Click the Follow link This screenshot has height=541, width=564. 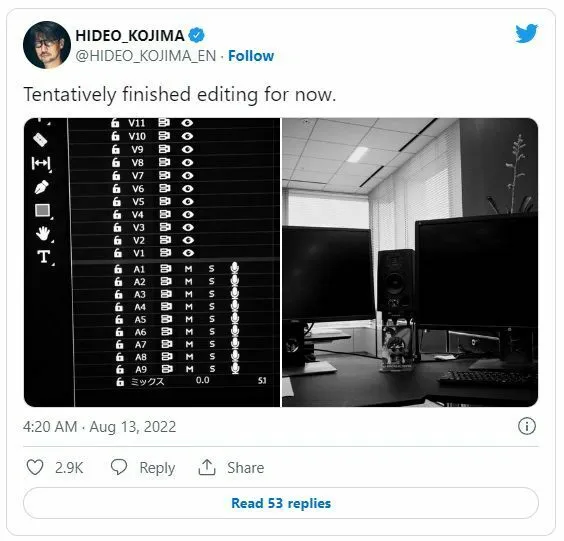click(251, 56)
